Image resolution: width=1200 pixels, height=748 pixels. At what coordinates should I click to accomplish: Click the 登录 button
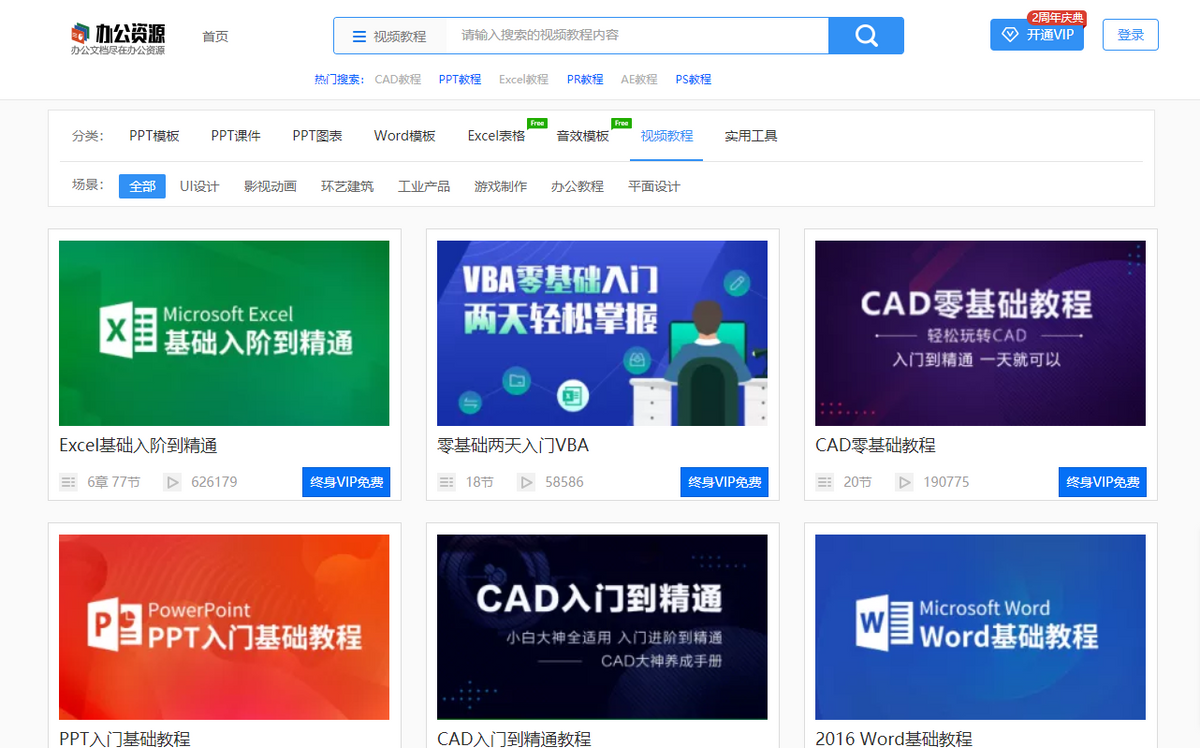pyautogui.click(x=1131, y=35)
